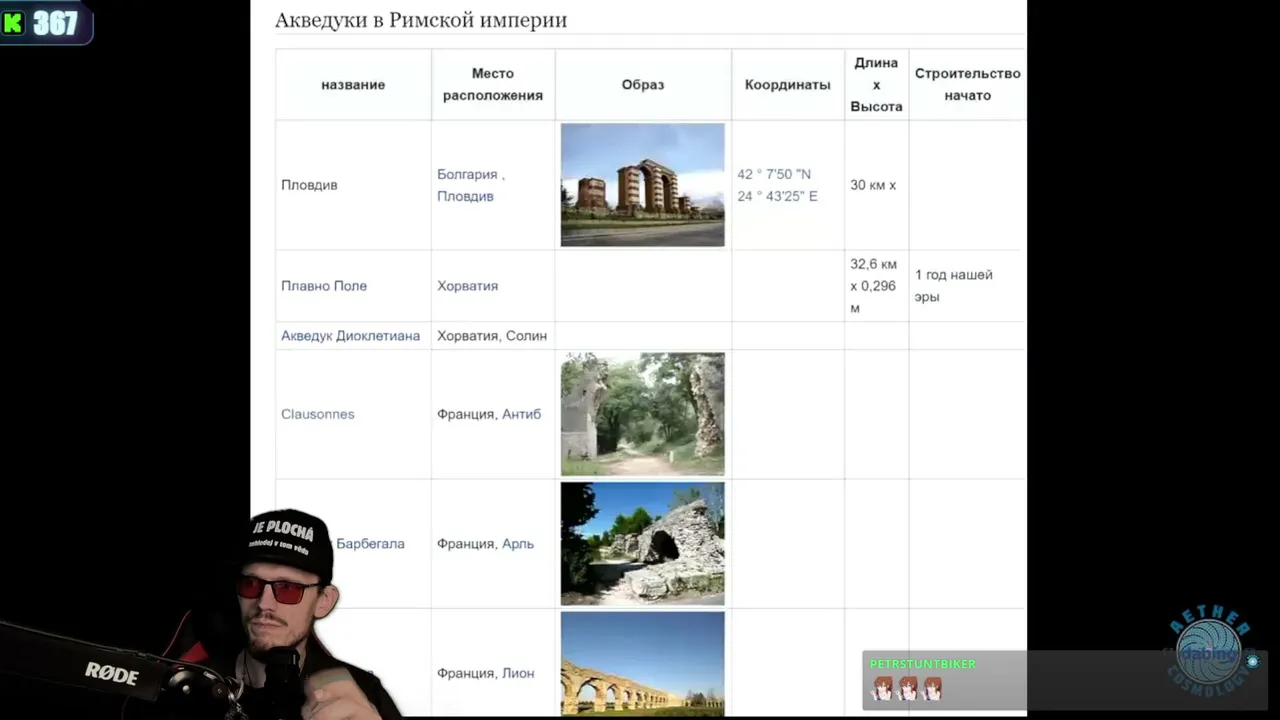Click the Место расположения column header
Image resolution: width=1280 pixels, height=720 pixels.
493,85
